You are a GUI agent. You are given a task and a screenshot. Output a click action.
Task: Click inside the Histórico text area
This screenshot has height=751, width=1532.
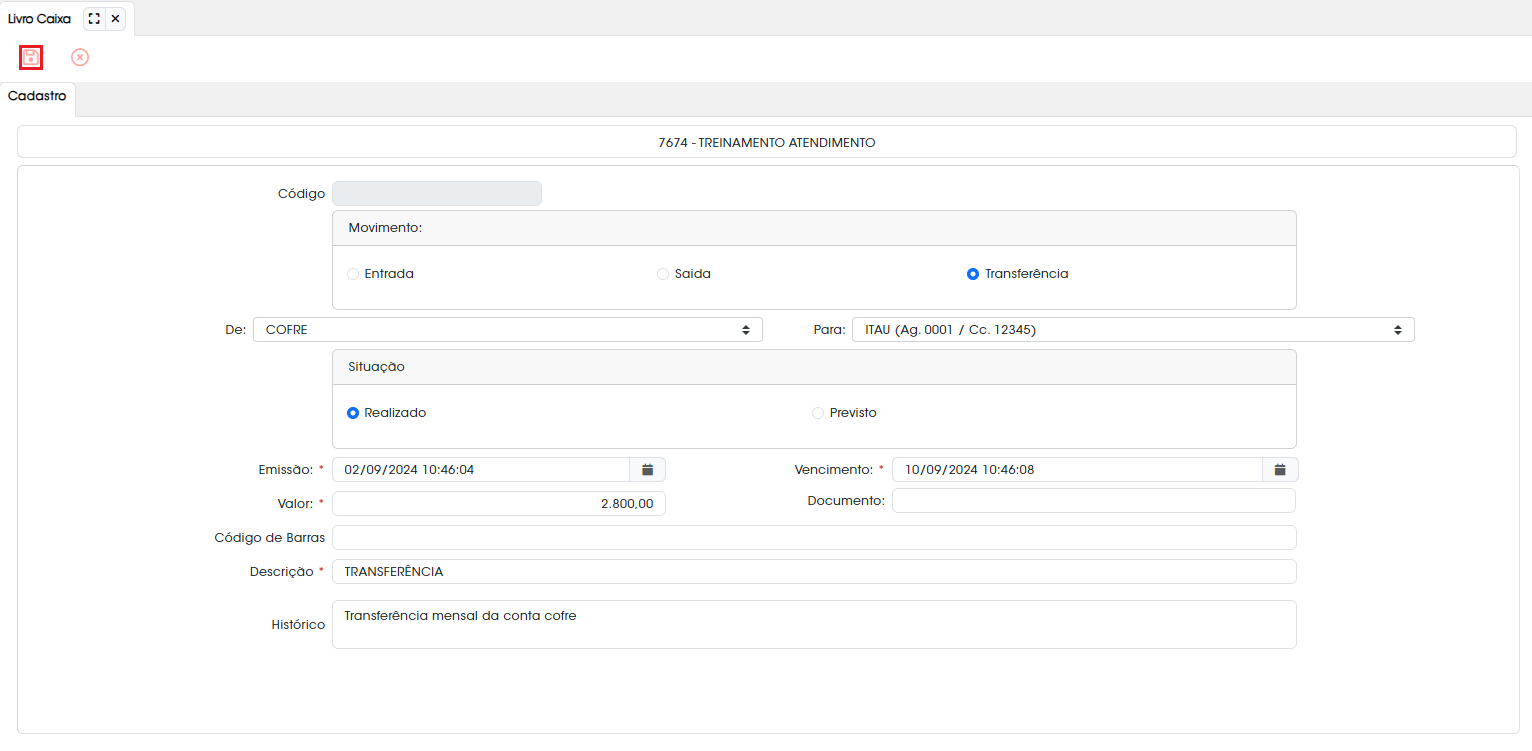pyautogui.click(x=814, y=624)
